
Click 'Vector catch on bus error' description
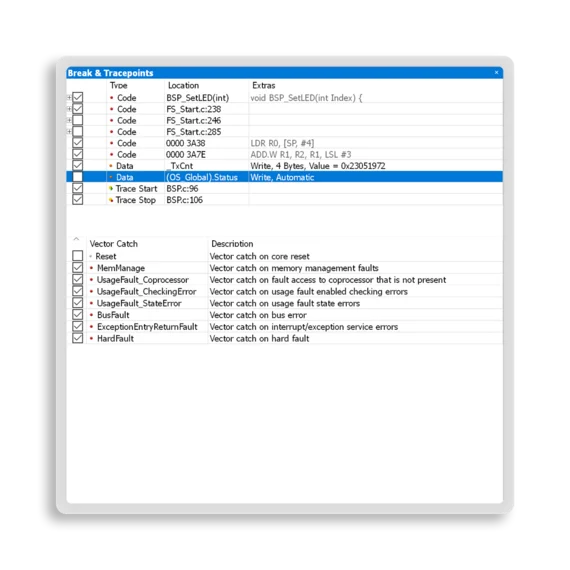[258, 315]
